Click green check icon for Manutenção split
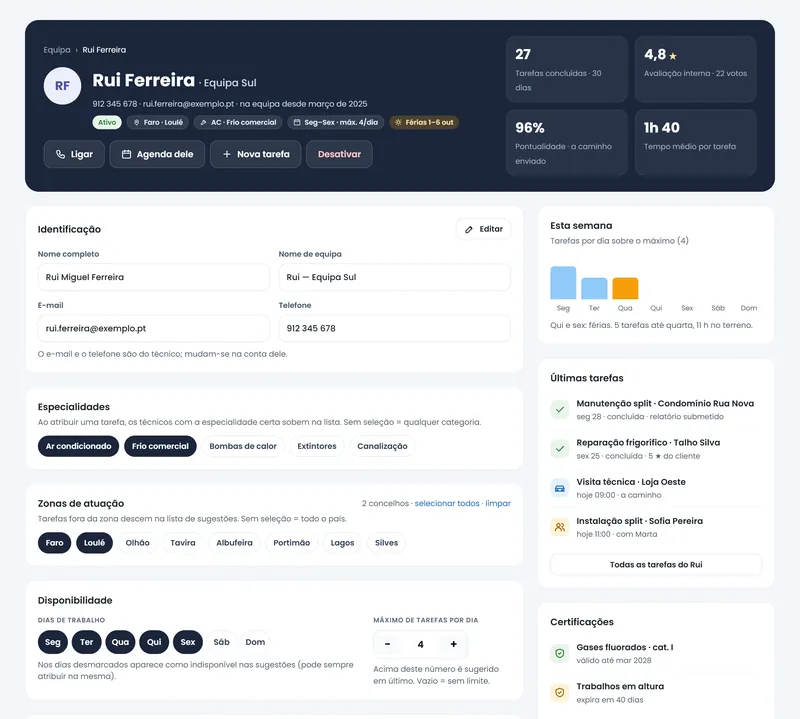The width and height of the screenshot is (800, 719). (x=560, y=409)
